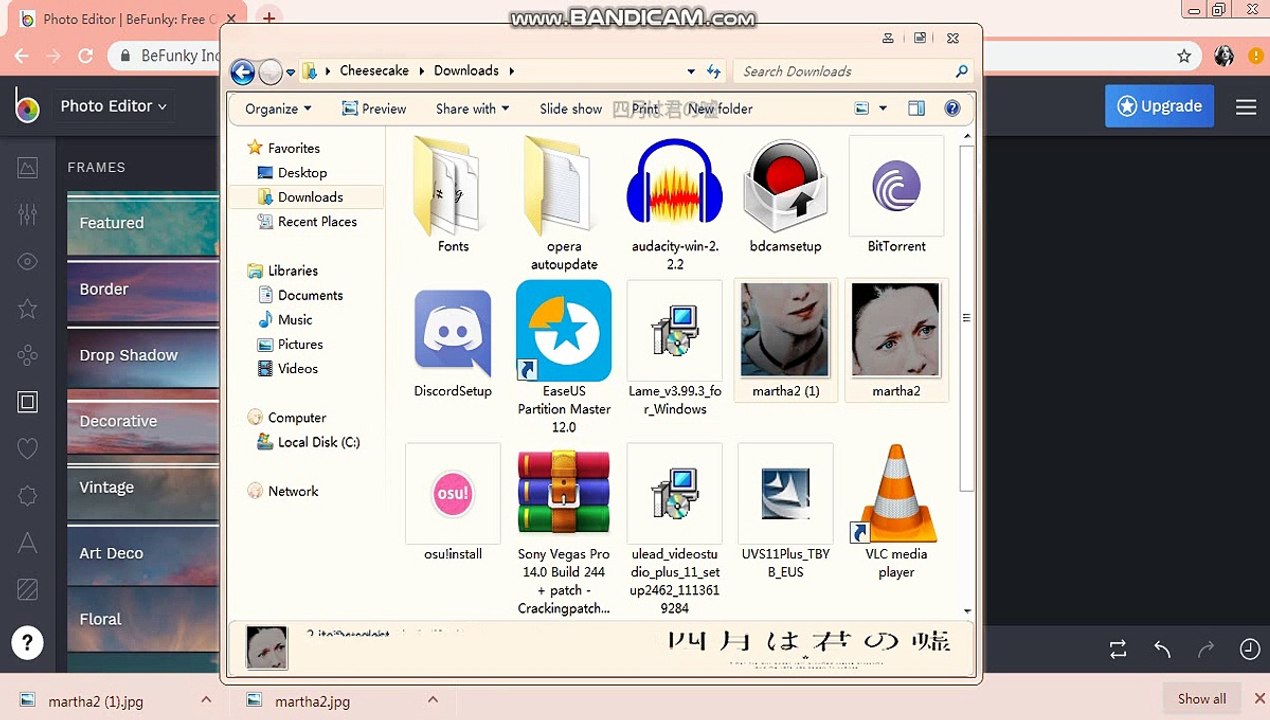The height and width of the screenshot is (720, 1270).
Task: Select the VLC media player shortcut
Action: pyautogui.click(x=896, y=494)
